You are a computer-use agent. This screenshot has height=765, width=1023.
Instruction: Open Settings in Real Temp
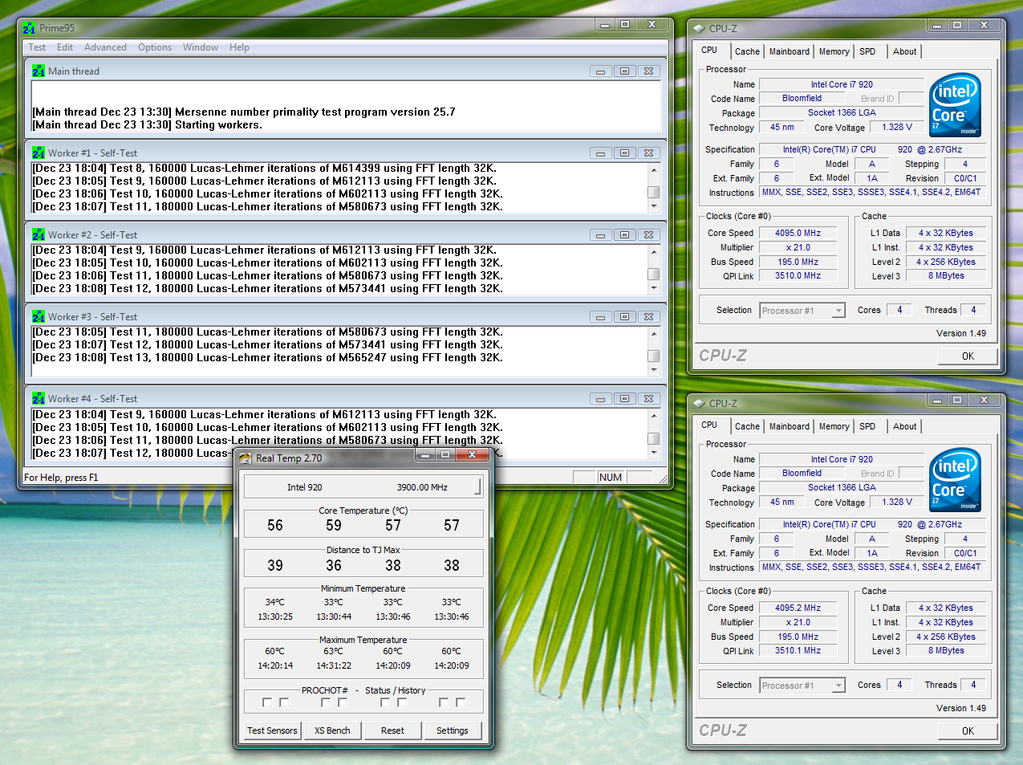[x=452, y=730]
